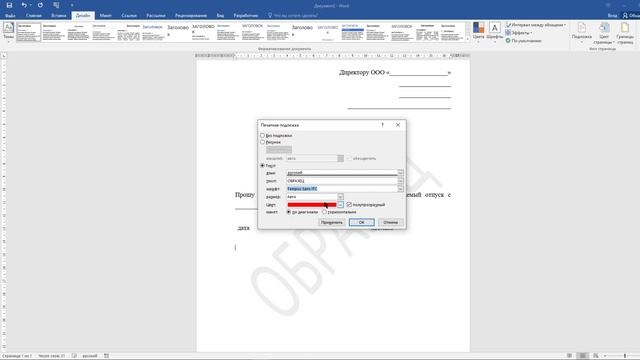Select the Без подложки radio option
640x360 pixels.
(262, 135)
